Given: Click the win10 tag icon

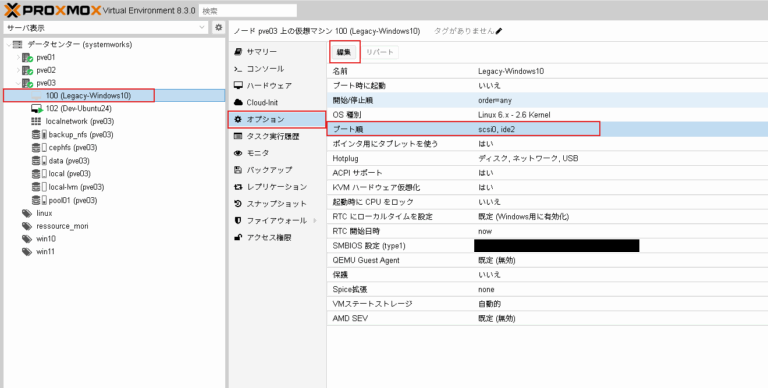Looking at the screenshot, I should click(27, 239).
